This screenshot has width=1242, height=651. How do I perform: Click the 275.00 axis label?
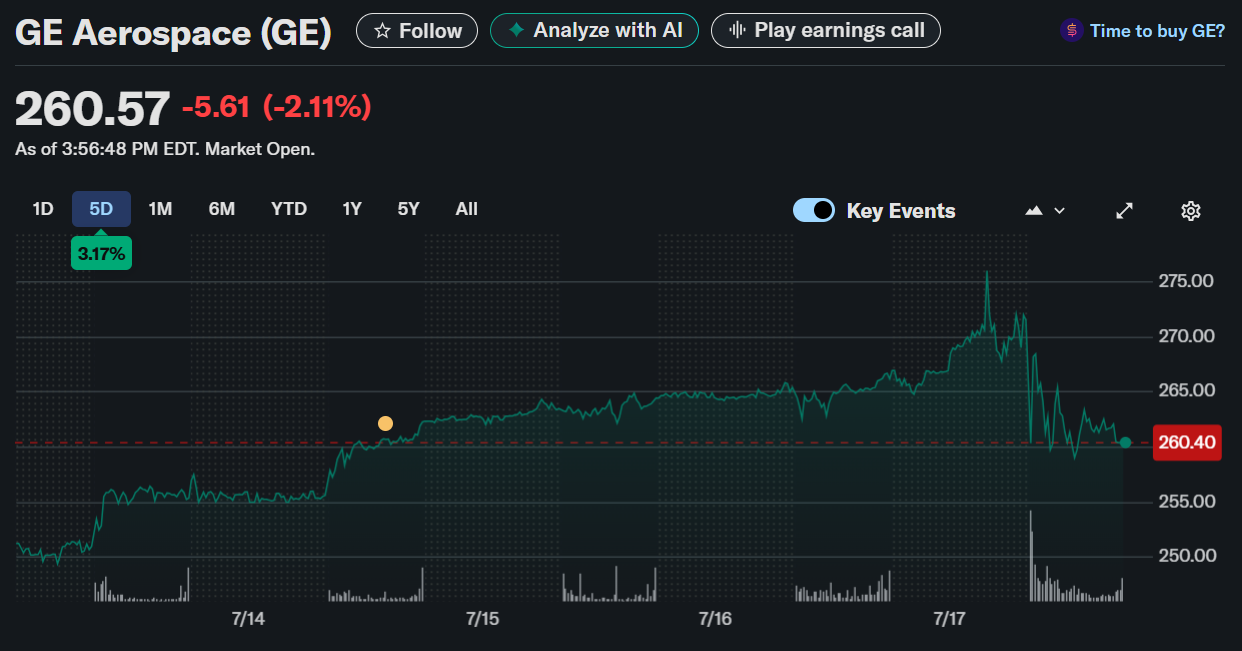[x=1187, y=281]
